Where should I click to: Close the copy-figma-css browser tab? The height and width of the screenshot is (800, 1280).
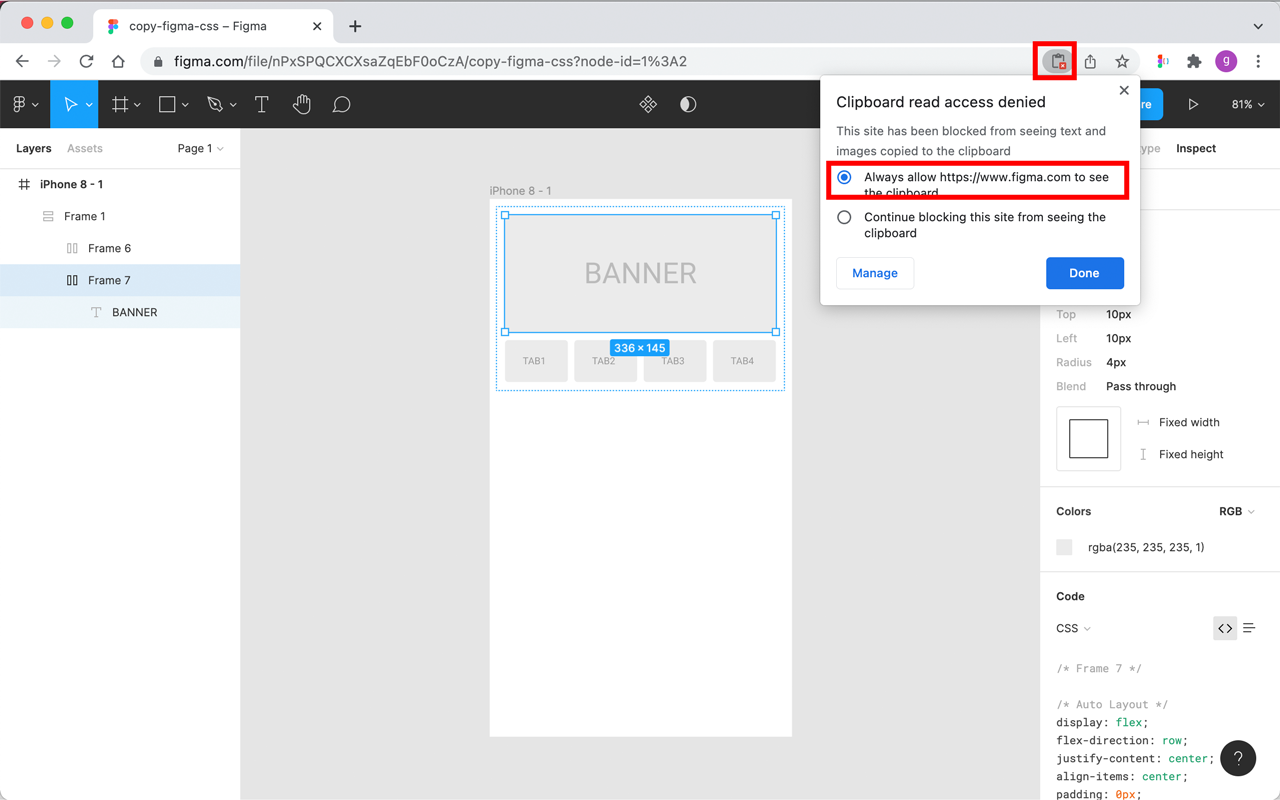click(x=317, y=26)
